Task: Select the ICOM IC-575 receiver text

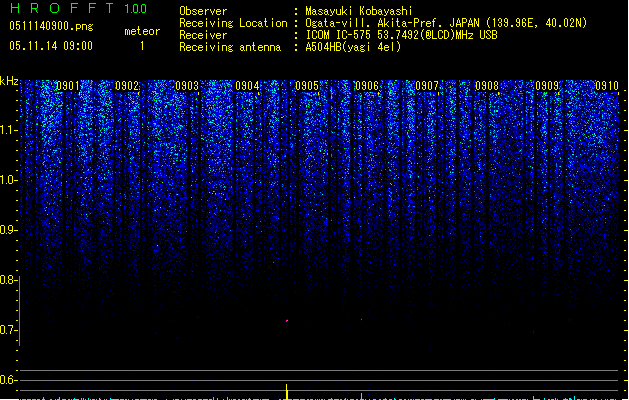Action: pyautogui.click(x=402, y=35)
